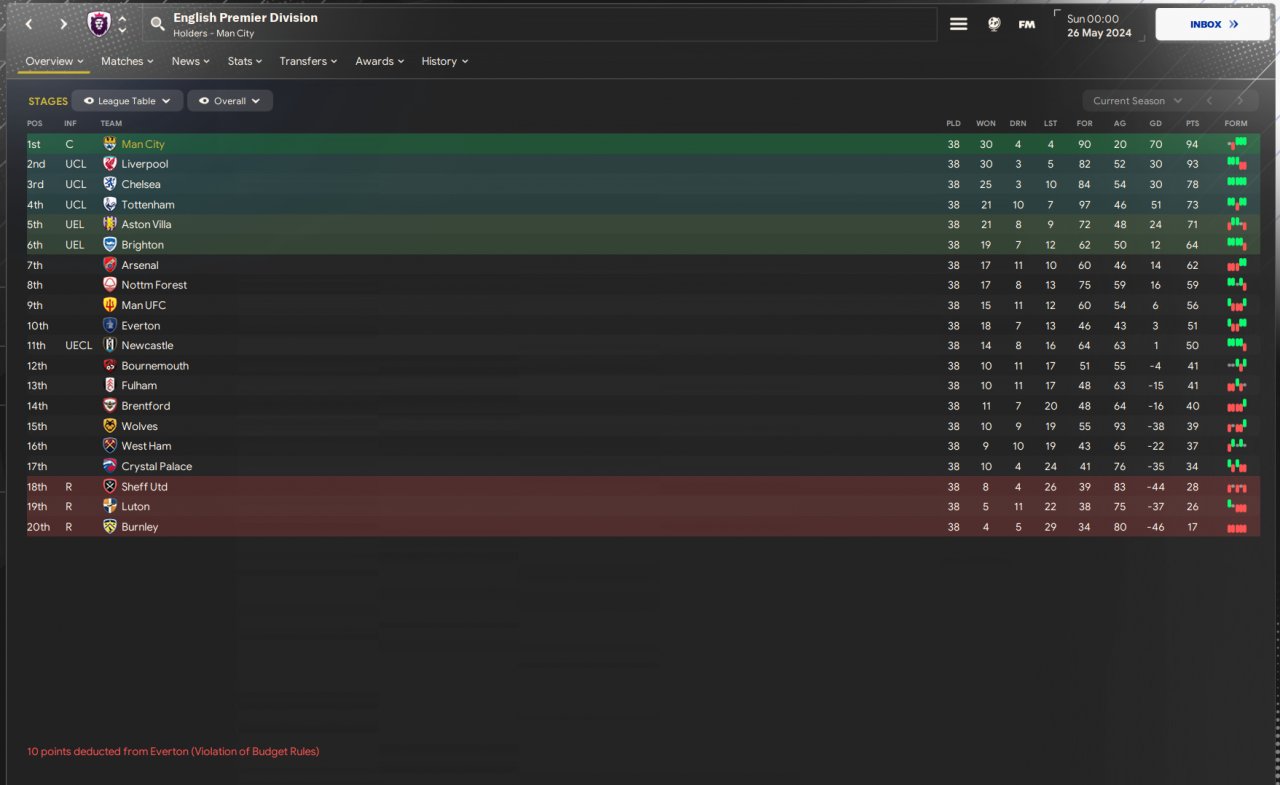
Task: Open the Everton team link
Action: pos(141,326)
